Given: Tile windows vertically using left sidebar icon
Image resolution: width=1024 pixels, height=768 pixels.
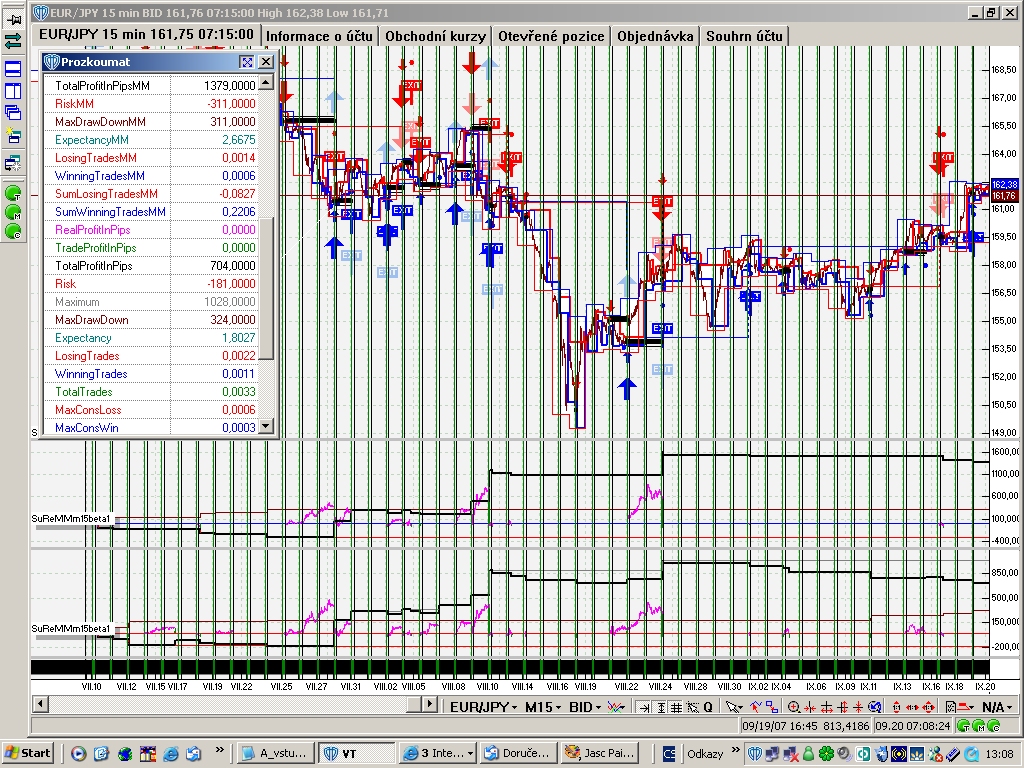Looking at the screenshot, I should point(13,91).
